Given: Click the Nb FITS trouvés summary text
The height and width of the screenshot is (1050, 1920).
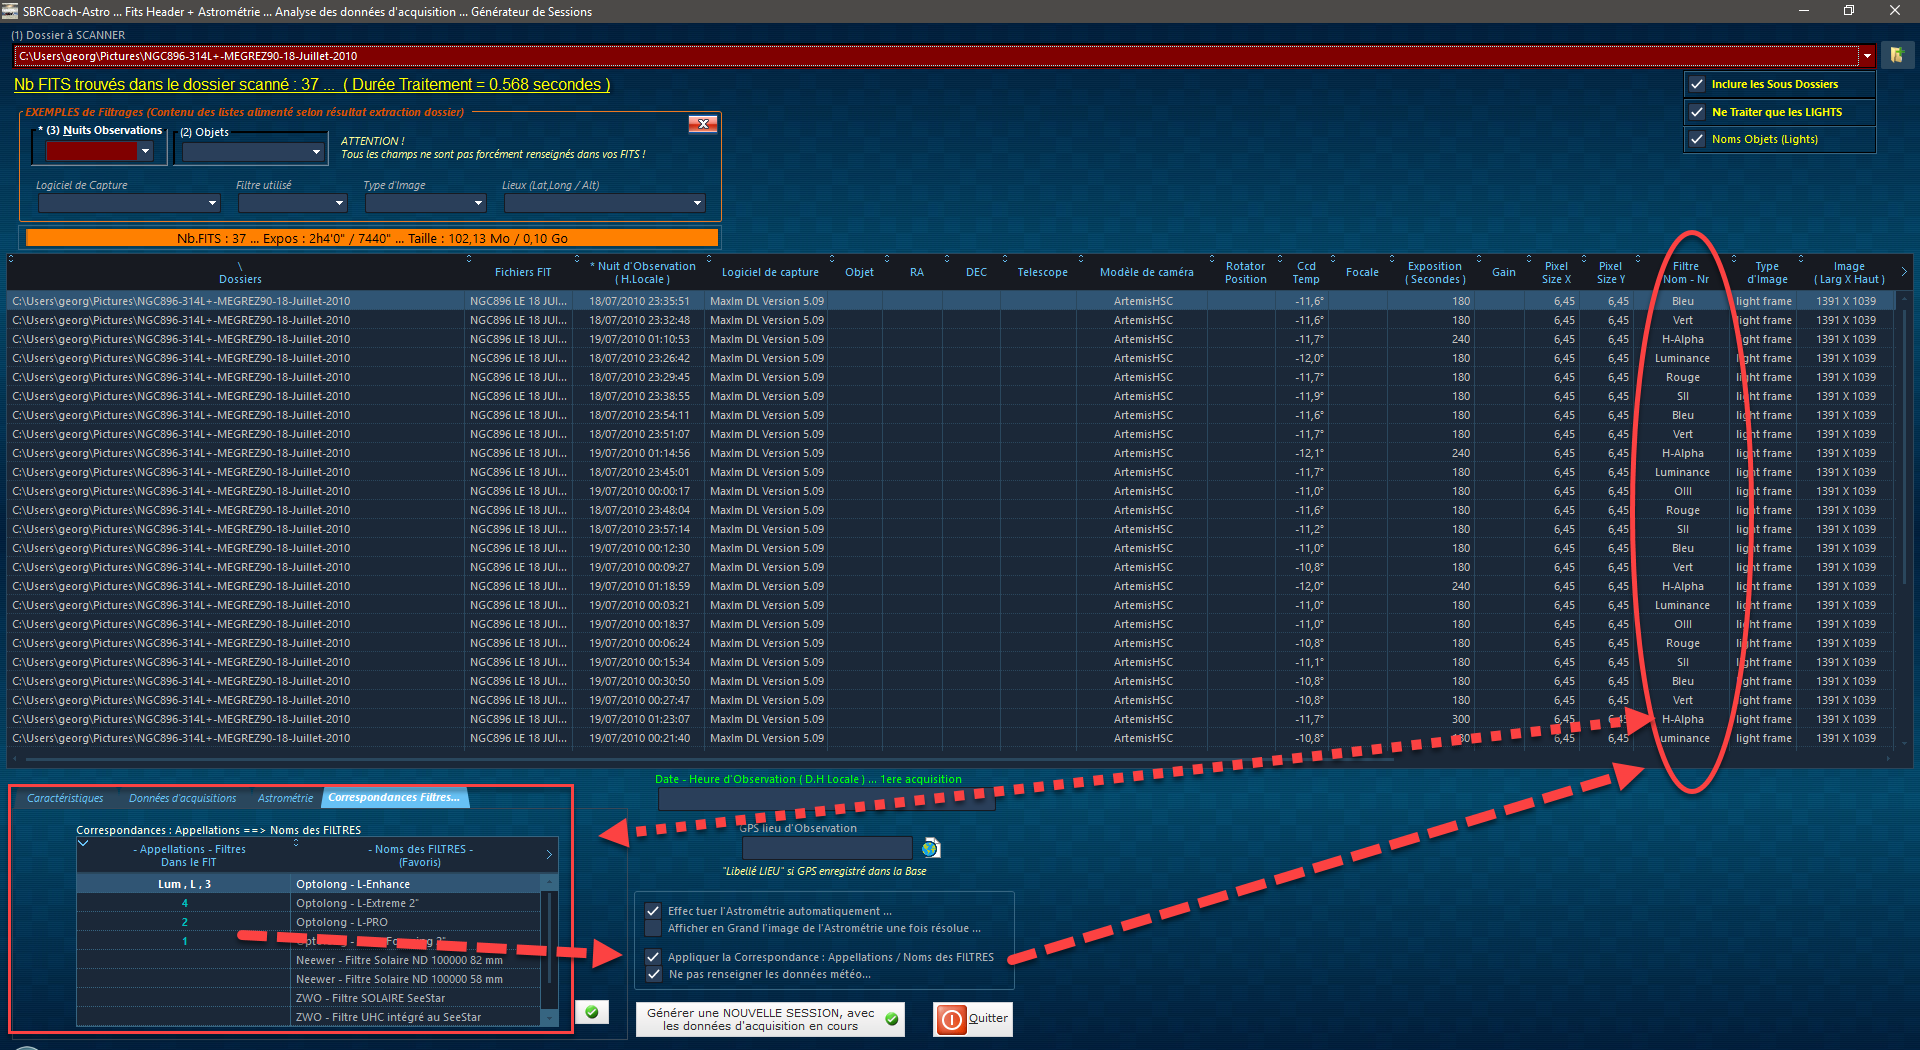Looking at the screenshot, I should click(312, 85).
